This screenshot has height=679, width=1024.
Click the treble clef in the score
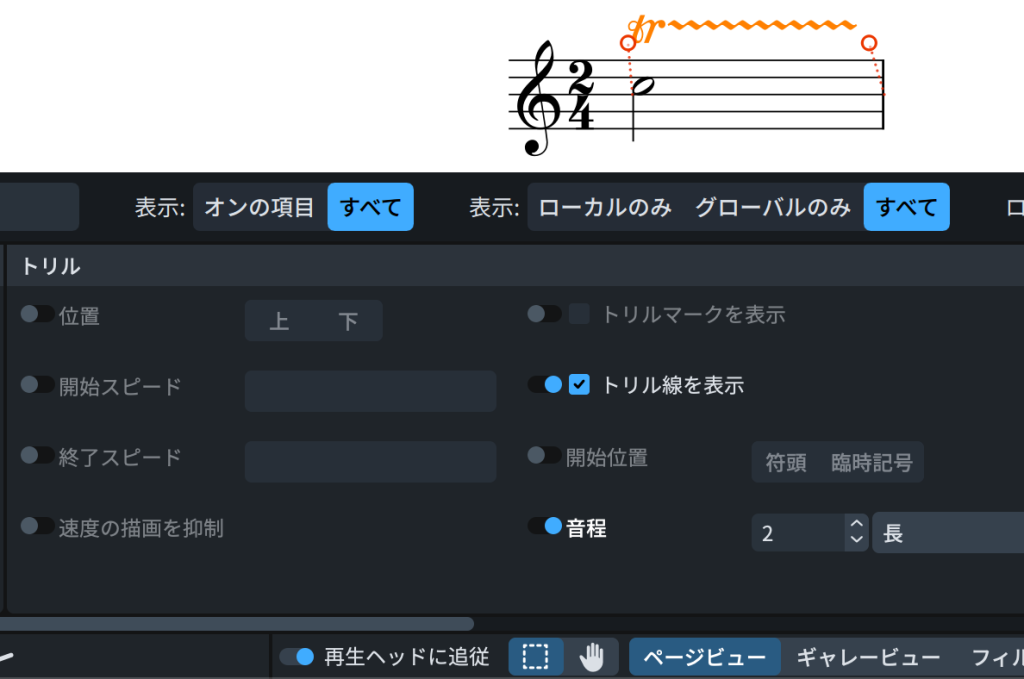click(535, 98)
